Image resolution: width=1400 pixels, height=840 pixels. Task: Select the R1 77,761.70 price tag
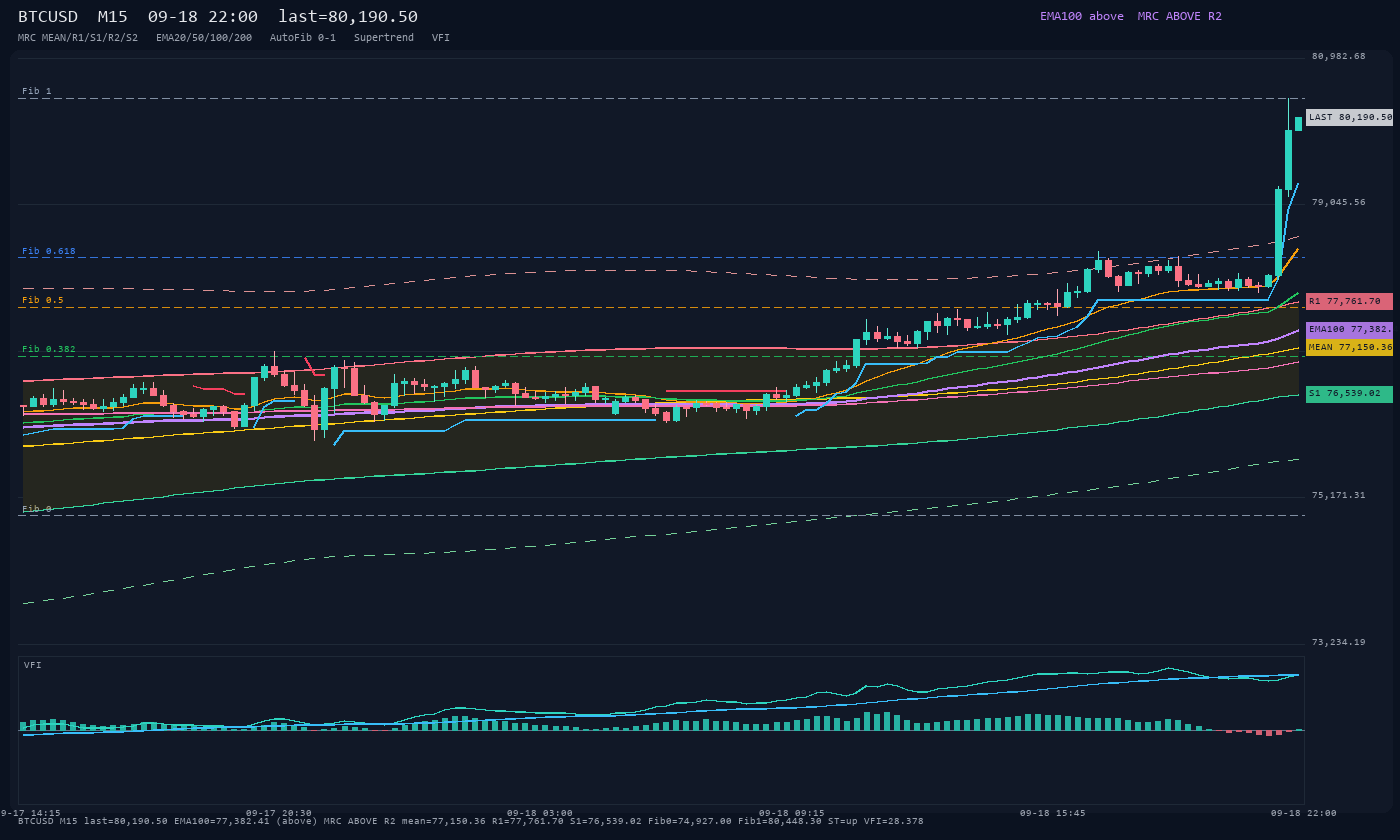point(1350,301)
